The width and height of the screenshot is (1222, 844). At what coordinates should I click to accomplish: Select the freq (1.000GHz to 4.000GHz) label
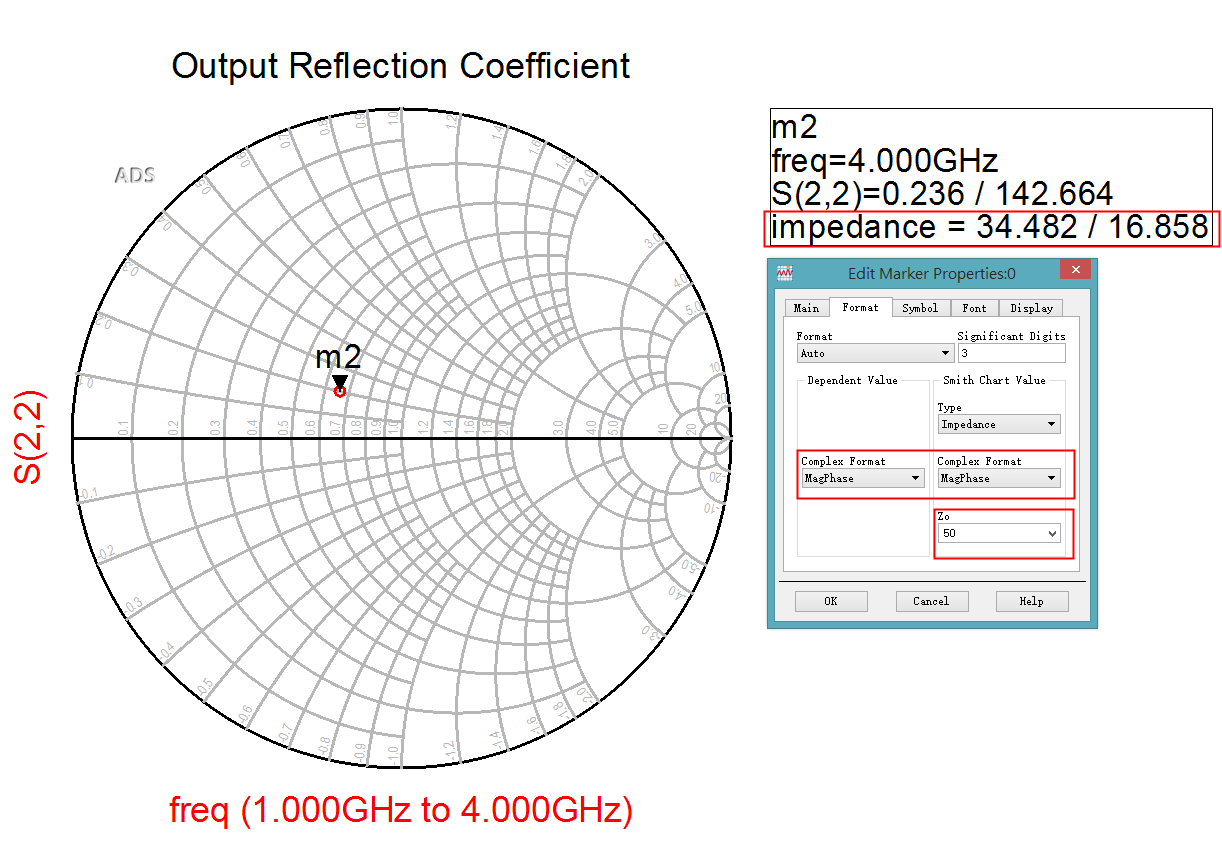tap(401, 809)
